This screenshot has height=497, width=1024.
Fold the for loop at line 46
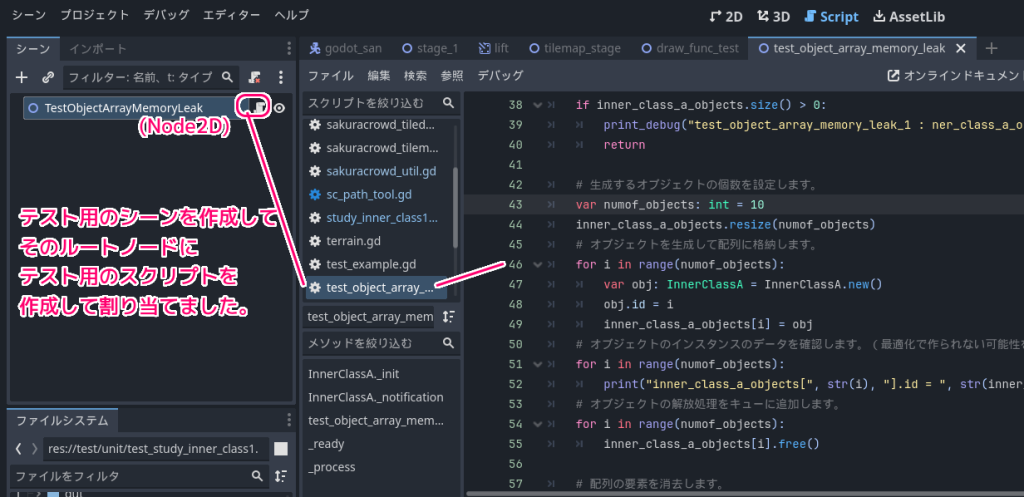(x=538, y=265)
